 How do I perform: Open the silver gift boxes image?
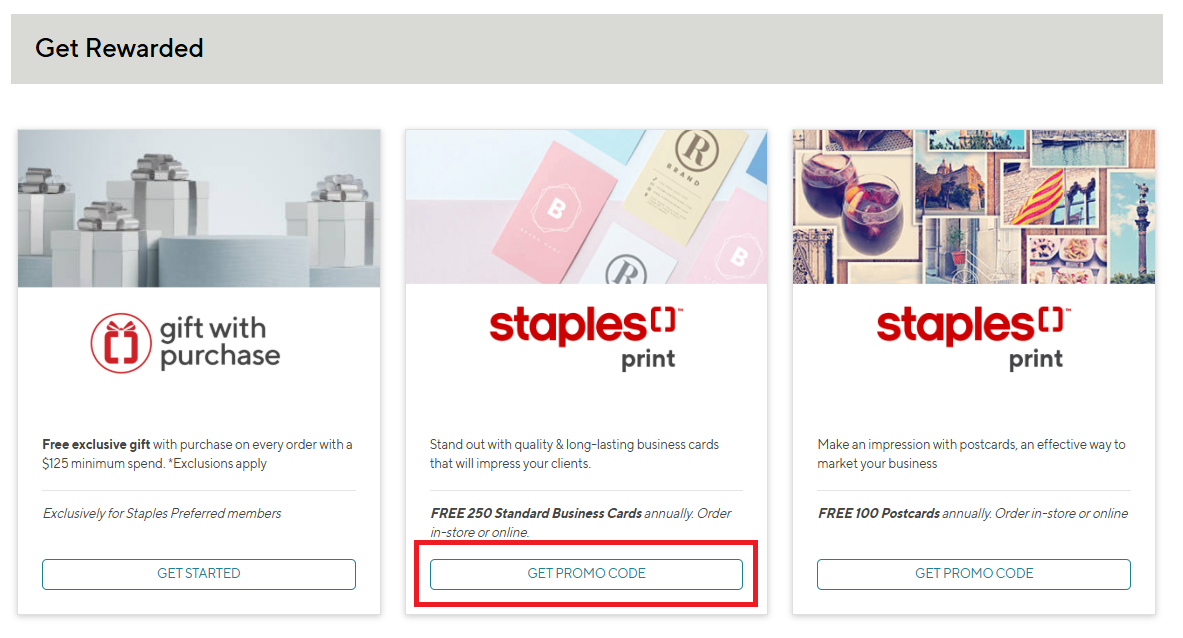[x=199, y=208]
